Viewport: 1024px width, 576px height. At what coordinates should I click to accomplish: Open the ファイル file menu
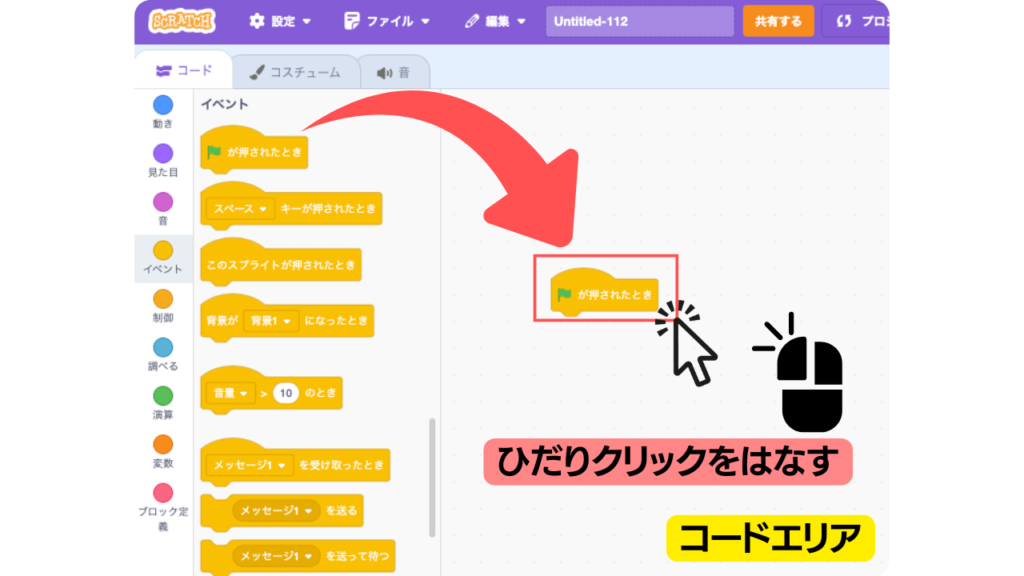tap(387, 22)
